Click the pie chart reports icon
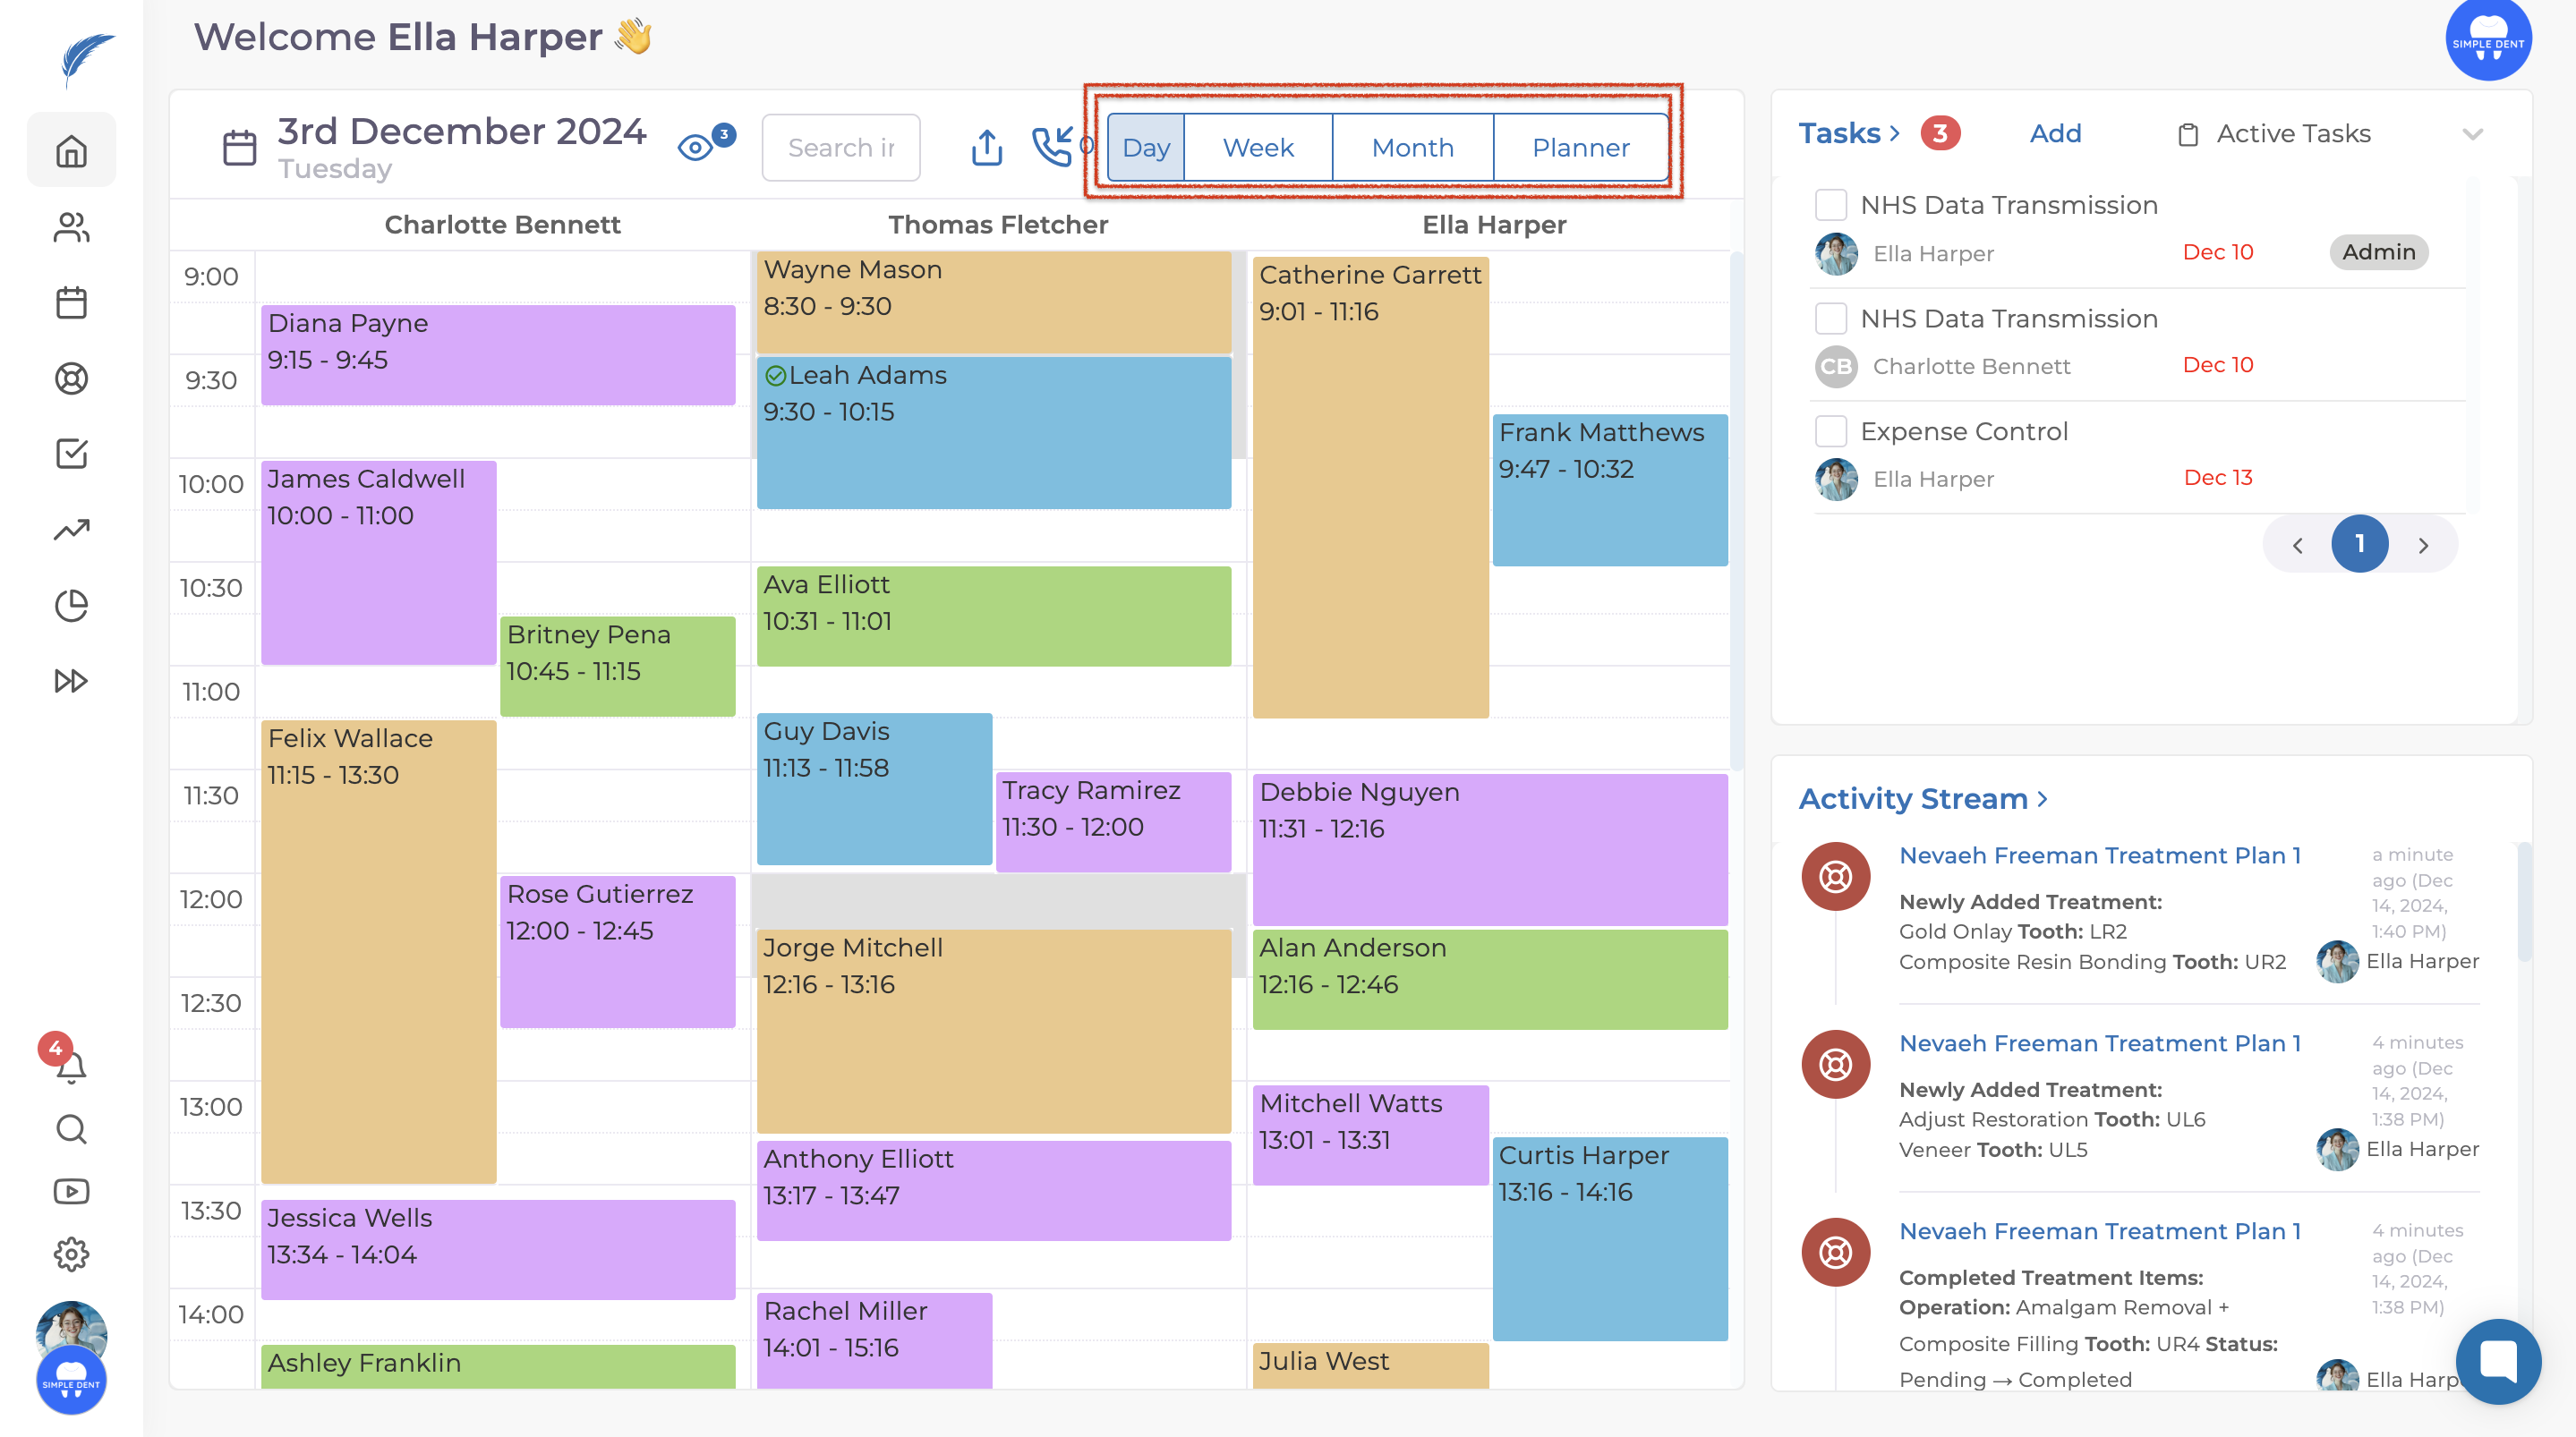 click(x=71, y=605)
